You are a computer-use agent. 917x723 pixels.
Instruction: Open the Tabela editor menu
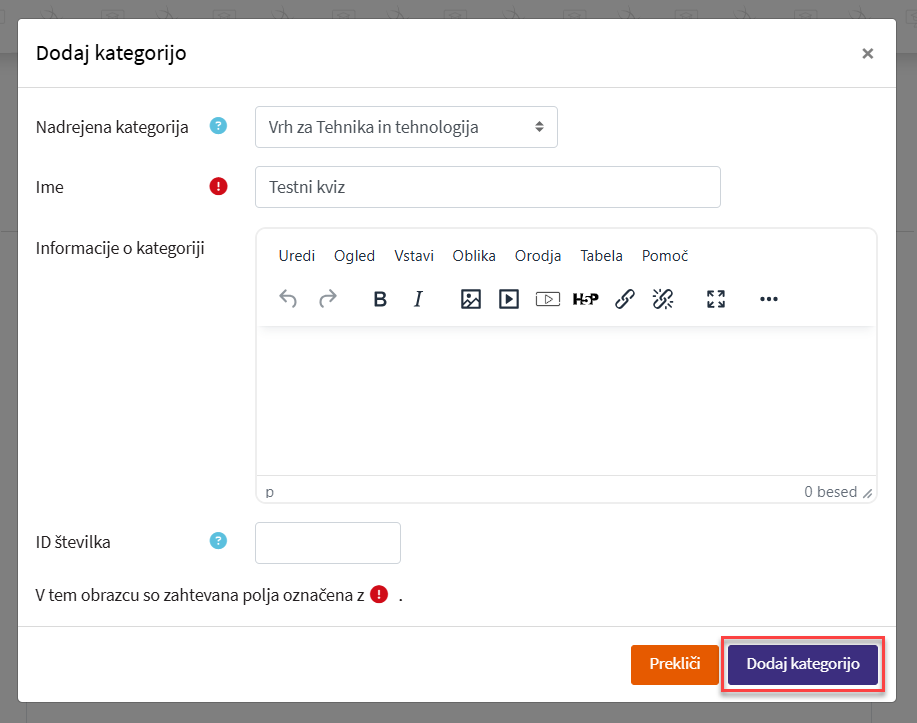601,256
